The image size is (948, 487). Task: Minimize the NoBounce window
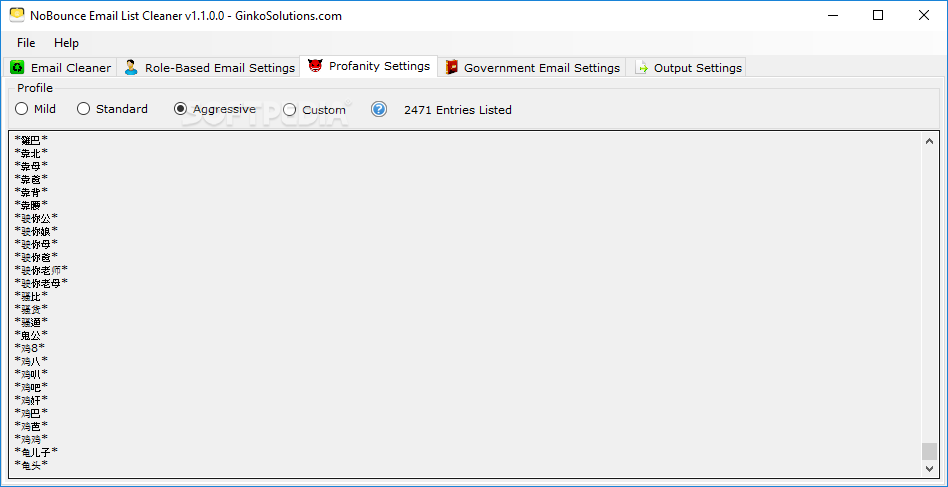(x=833, y=16)
